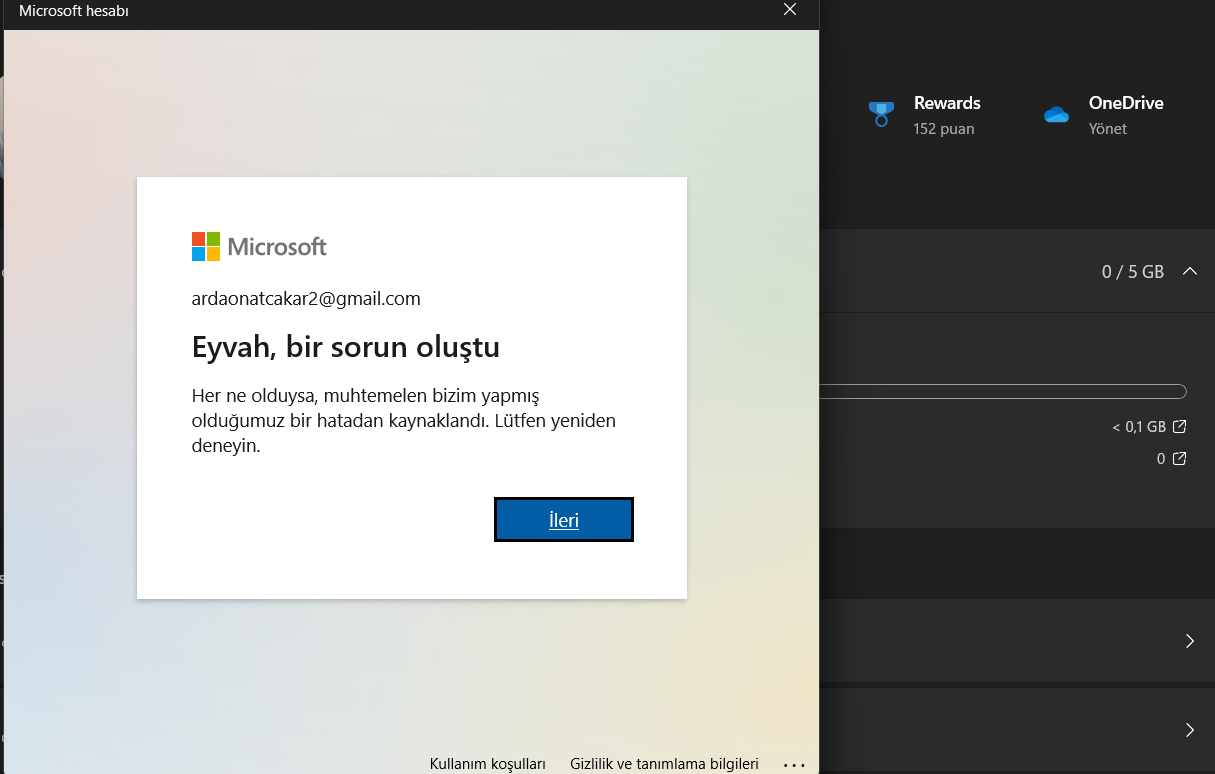Expand the lower chevron row in settings

point(1190,730)
